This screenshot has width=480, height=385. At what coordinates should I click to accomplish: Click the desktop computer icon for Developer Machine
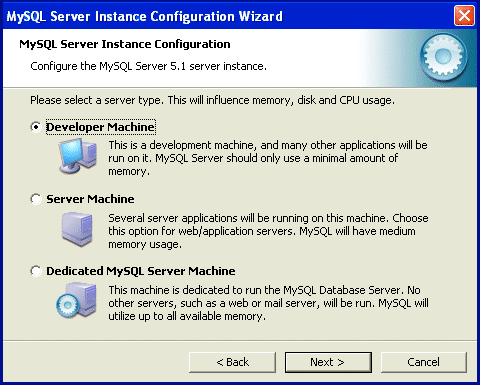tap(78, 156)
